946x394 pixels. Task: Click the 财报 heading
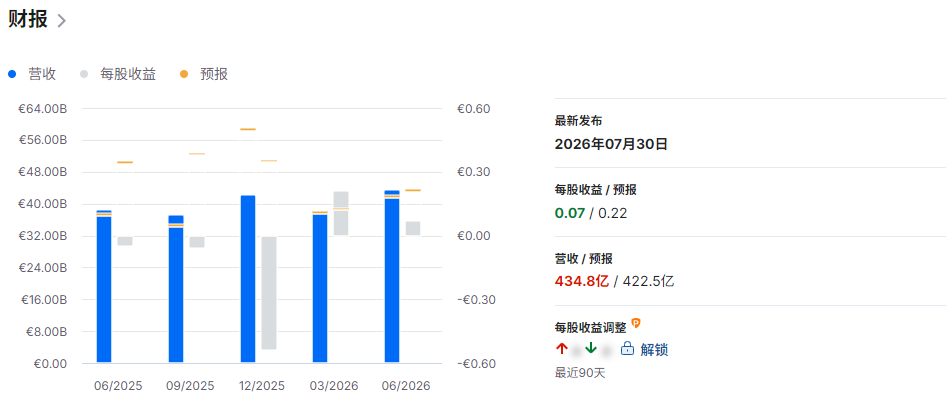point(28,19)
